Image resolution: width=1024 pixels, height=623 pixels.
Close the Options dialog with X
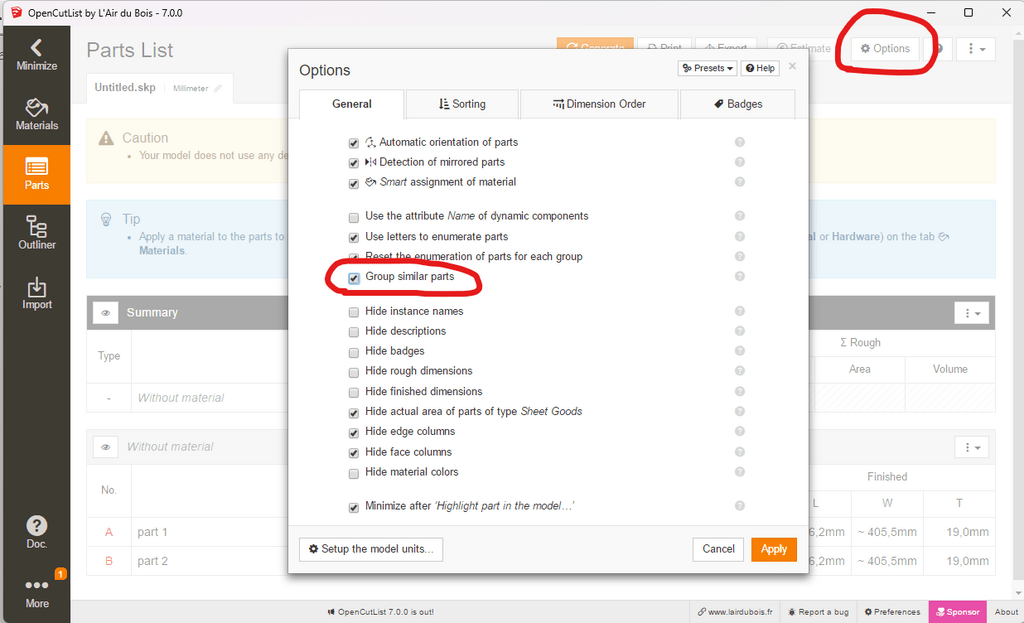pyautogui.click(x=792, y=67)
